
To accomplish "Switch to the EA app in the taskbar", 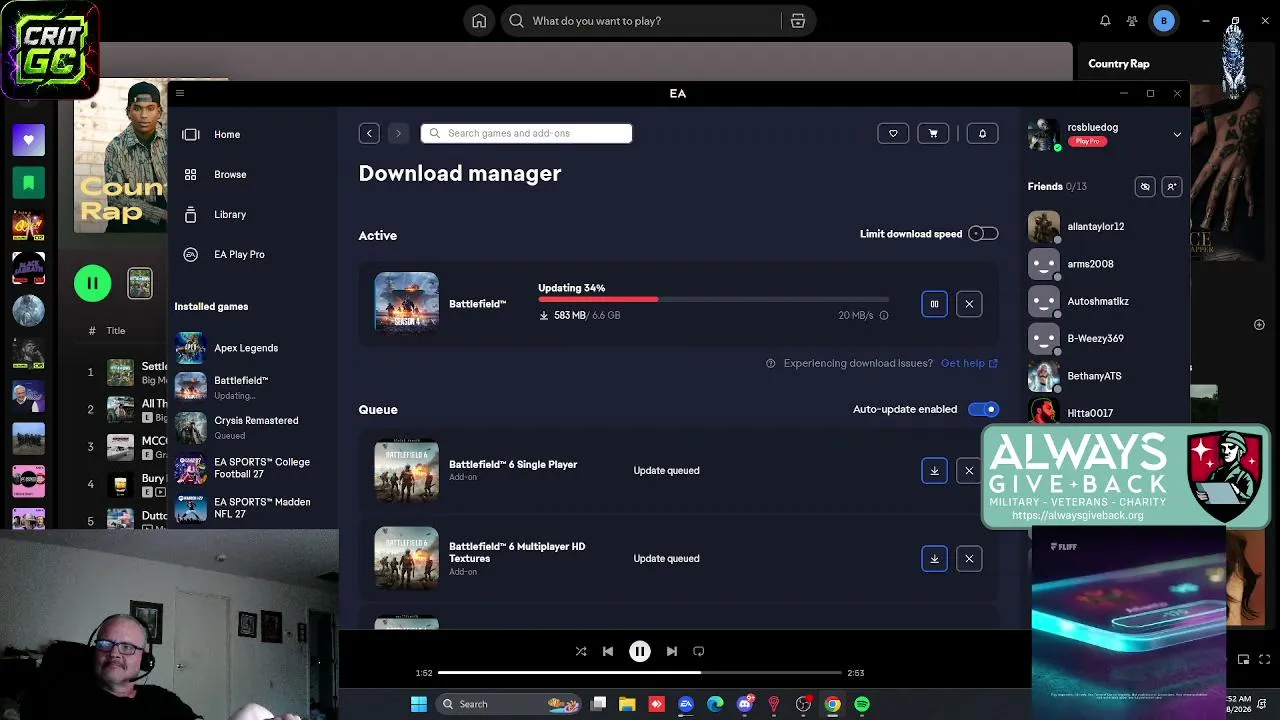I will [686, 704].
